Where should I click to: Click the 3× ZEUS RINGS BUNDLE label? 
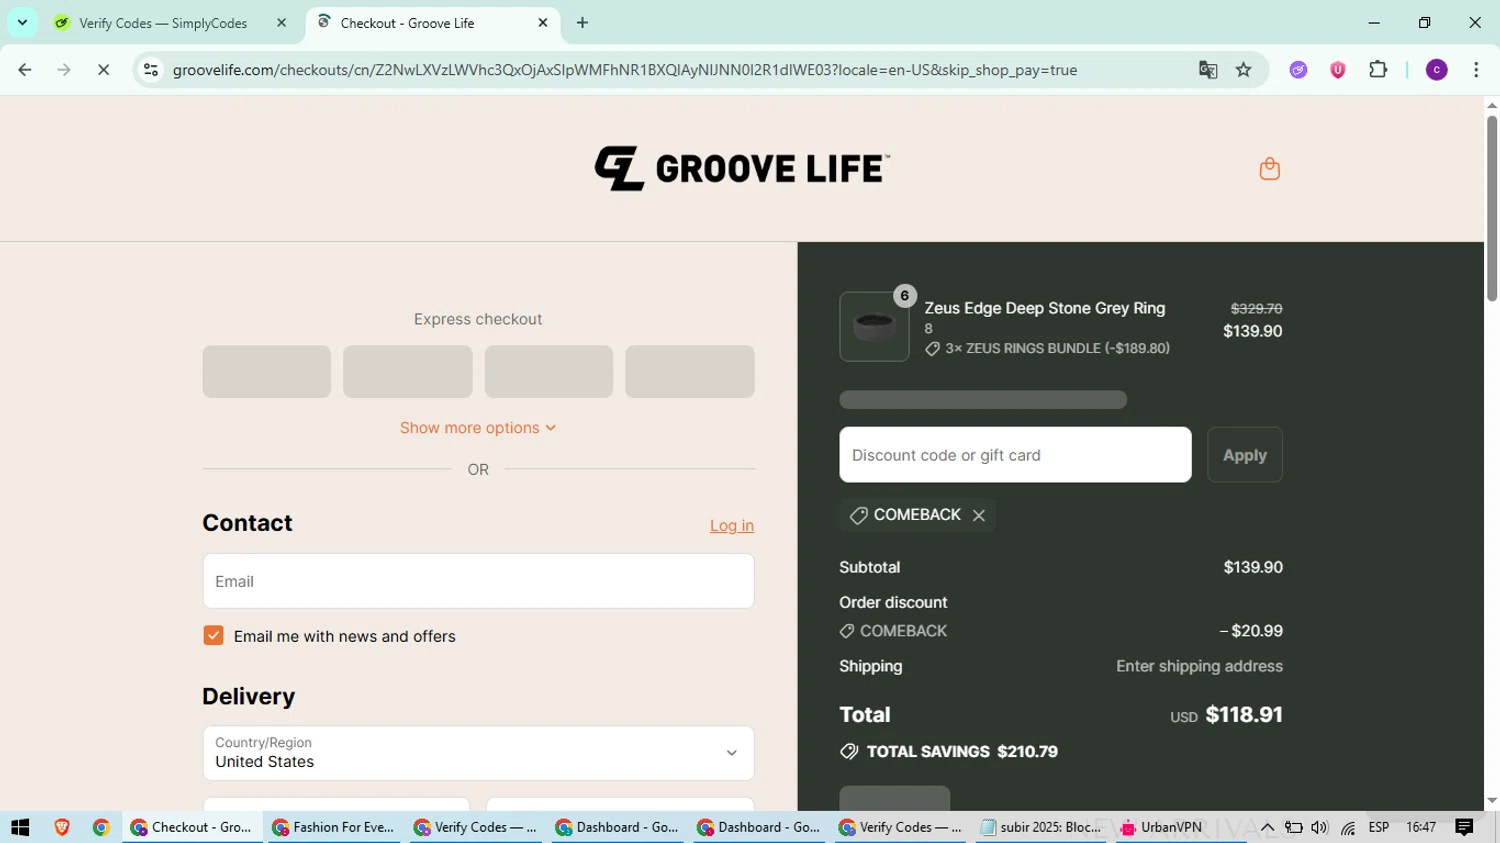click(x=1057, y=348)
